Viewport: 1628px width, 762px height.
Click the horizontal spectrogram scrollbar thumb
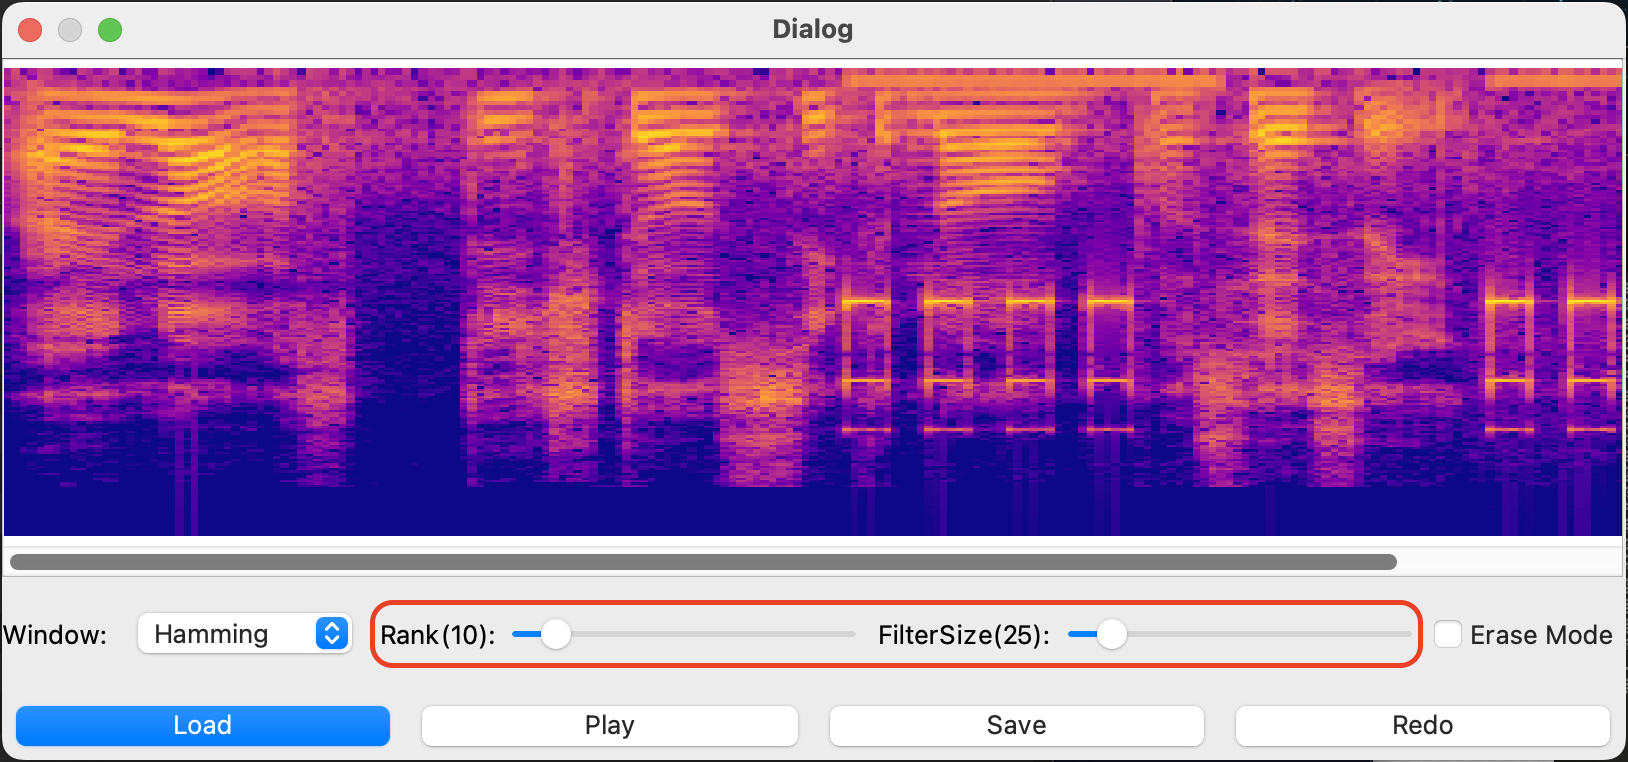point(703,562)
